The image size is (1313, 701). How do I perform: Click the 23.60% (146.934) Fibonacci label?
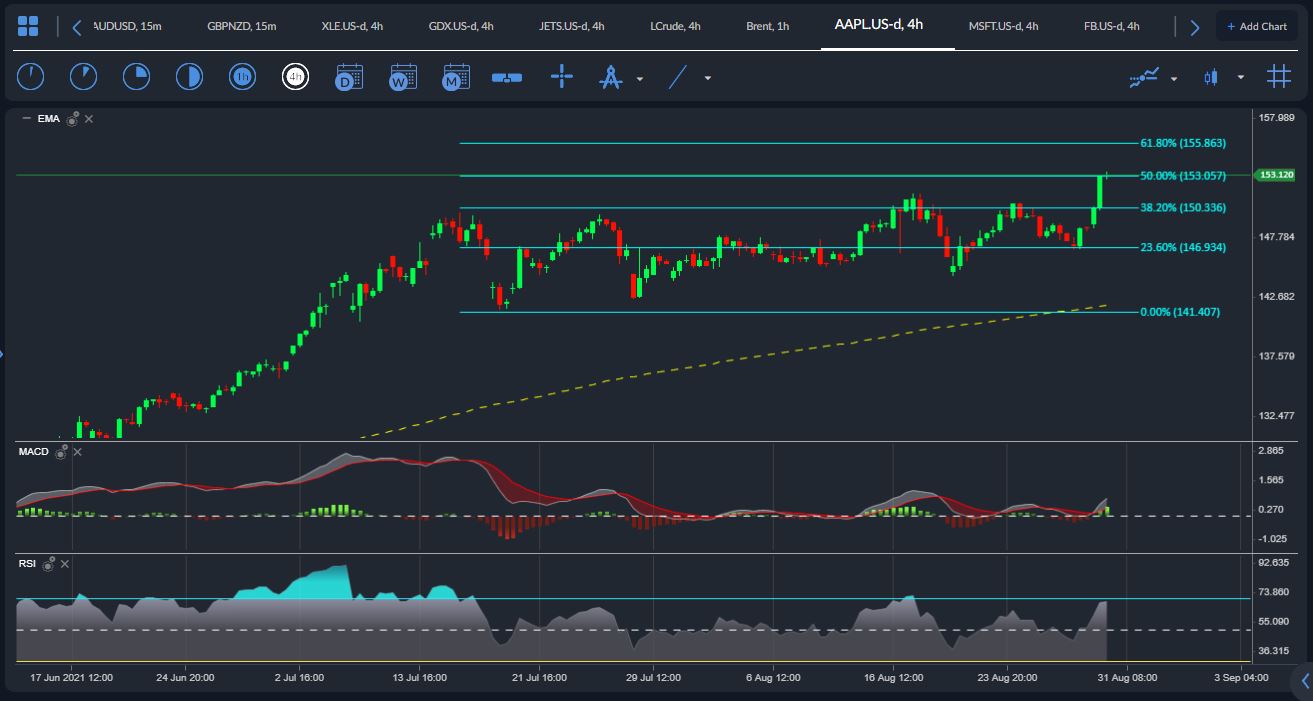coord(1183,247)
